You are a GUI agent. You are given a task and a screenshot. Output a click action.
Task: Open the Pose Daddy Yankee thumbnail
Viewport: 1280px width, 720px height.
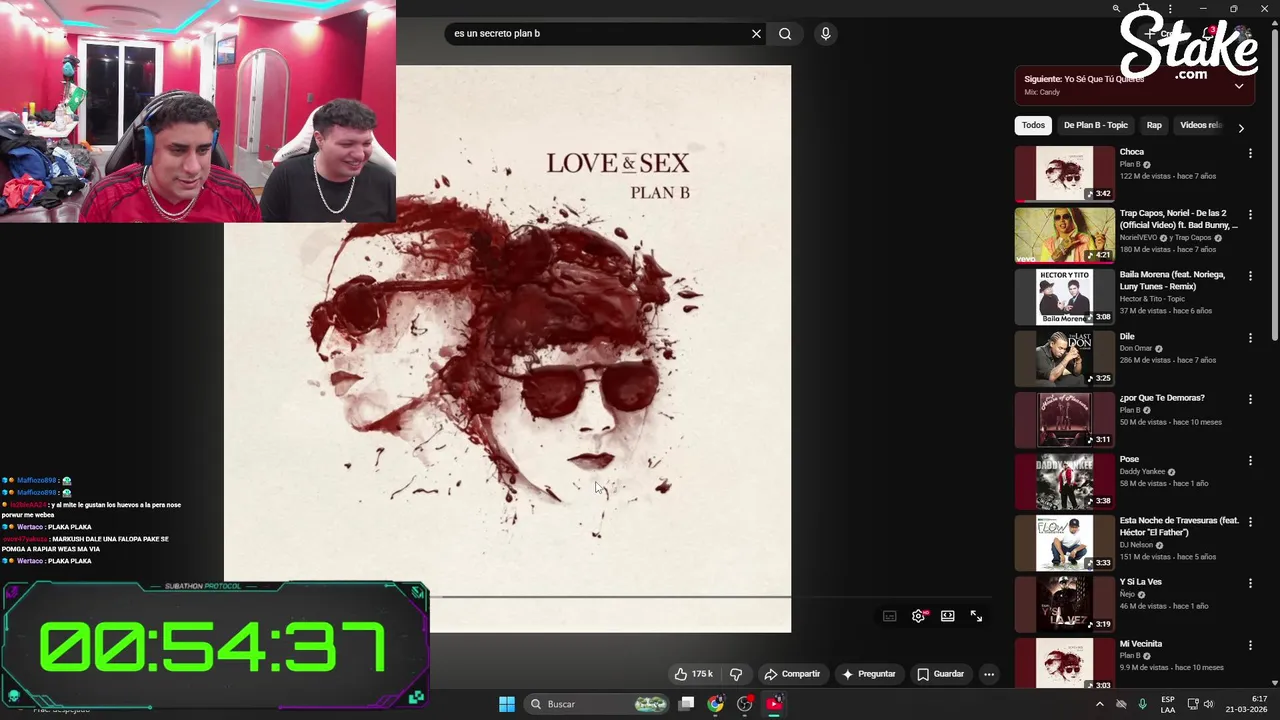1064,481
